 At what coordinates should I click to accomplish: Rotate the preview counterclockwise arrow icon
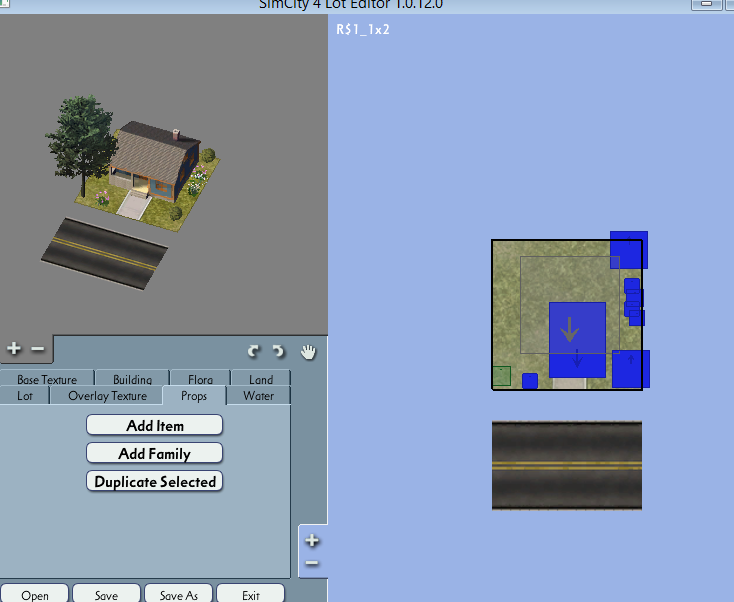point(253,351)
